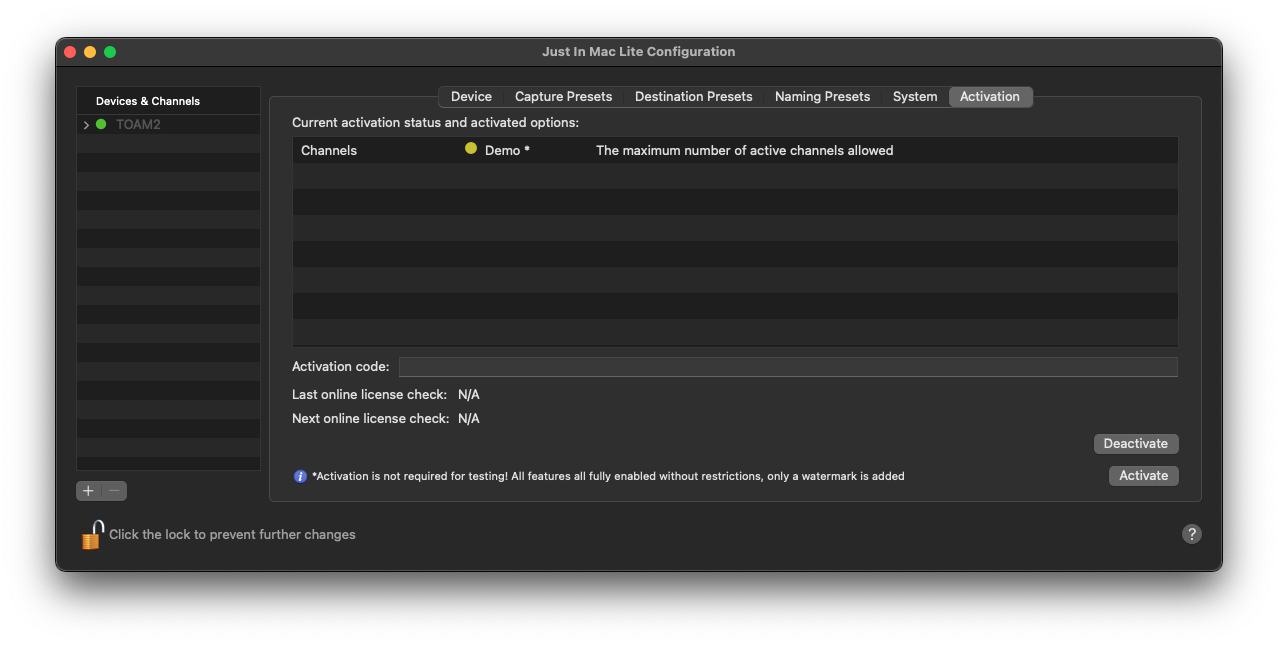
Task: Click the minus icon to remove device
Action: pyautogui.click(x=115, y=491)
